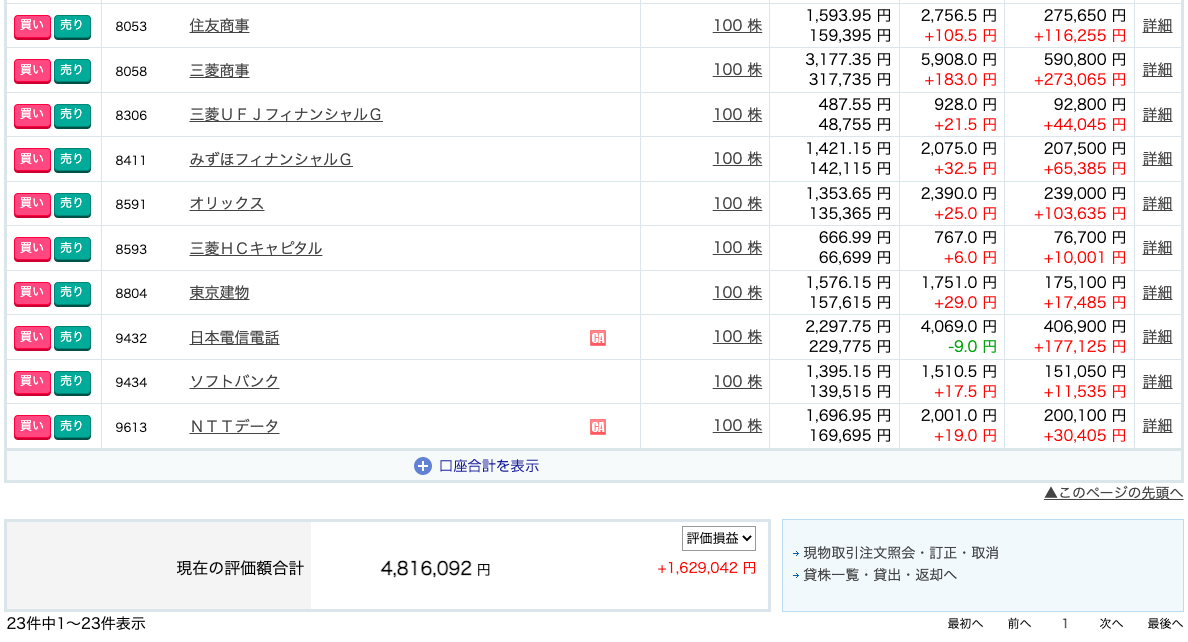Open 現物取引注文照会・訂正・取消 link

tap(901, 553)
